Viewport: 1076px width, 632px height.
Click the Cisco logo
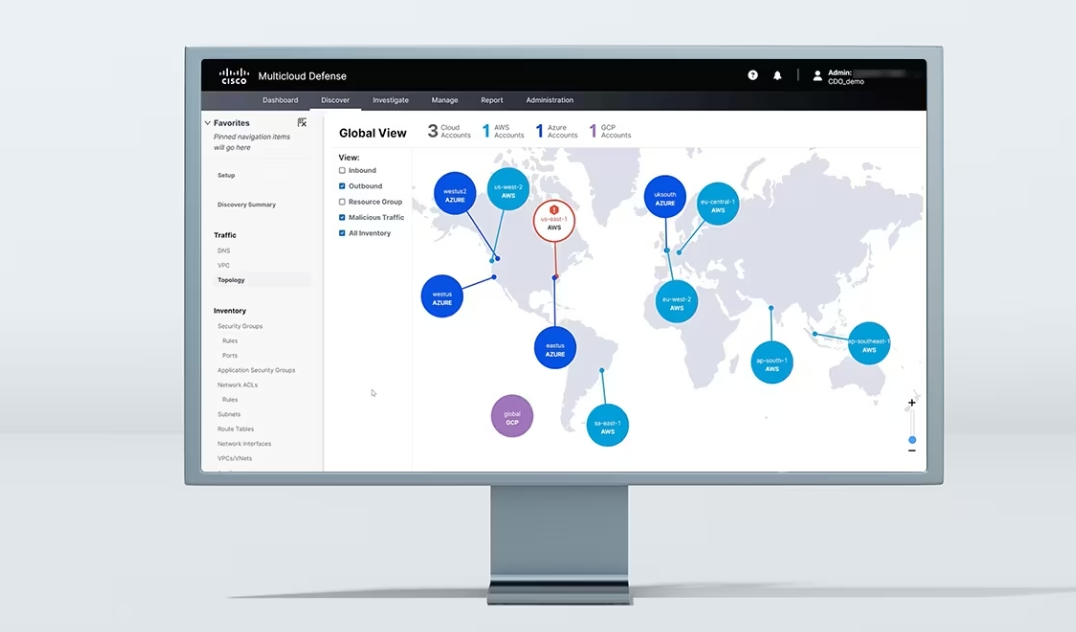tap(234, 76)
